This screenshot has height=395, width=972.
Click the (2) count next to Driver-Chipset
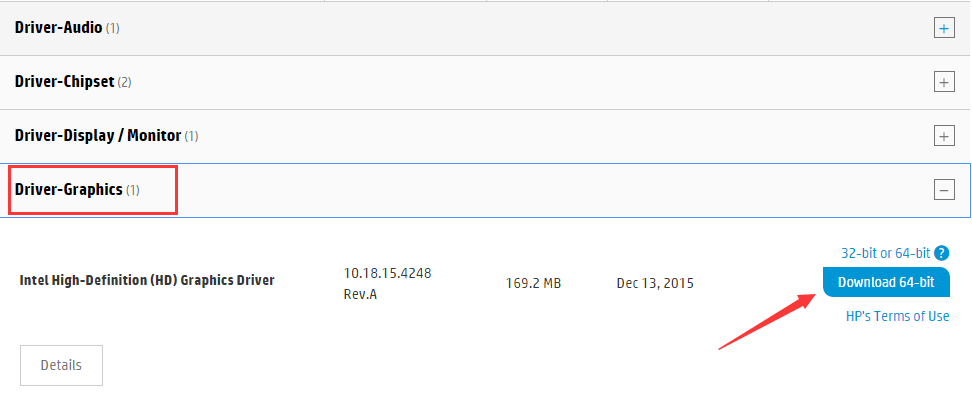click(x=125, y=82)
